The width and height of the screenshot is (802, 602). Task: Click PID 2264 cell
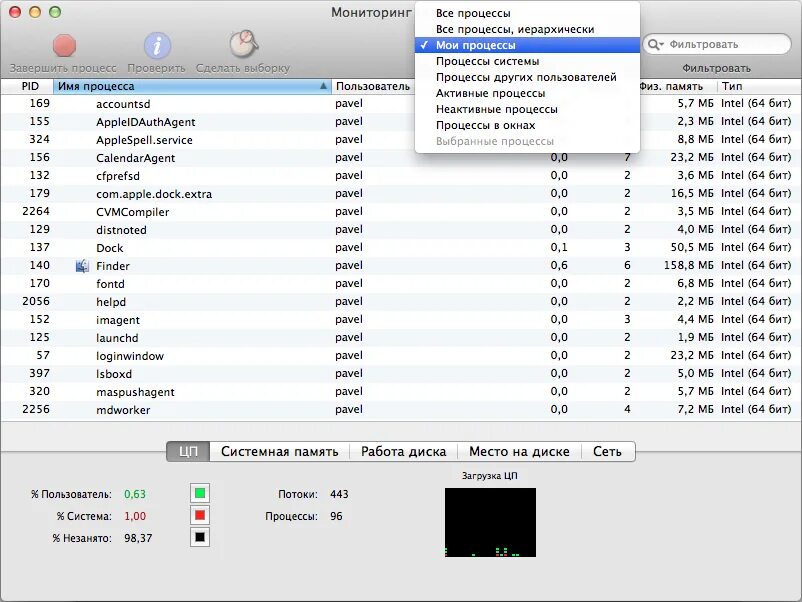36,211
